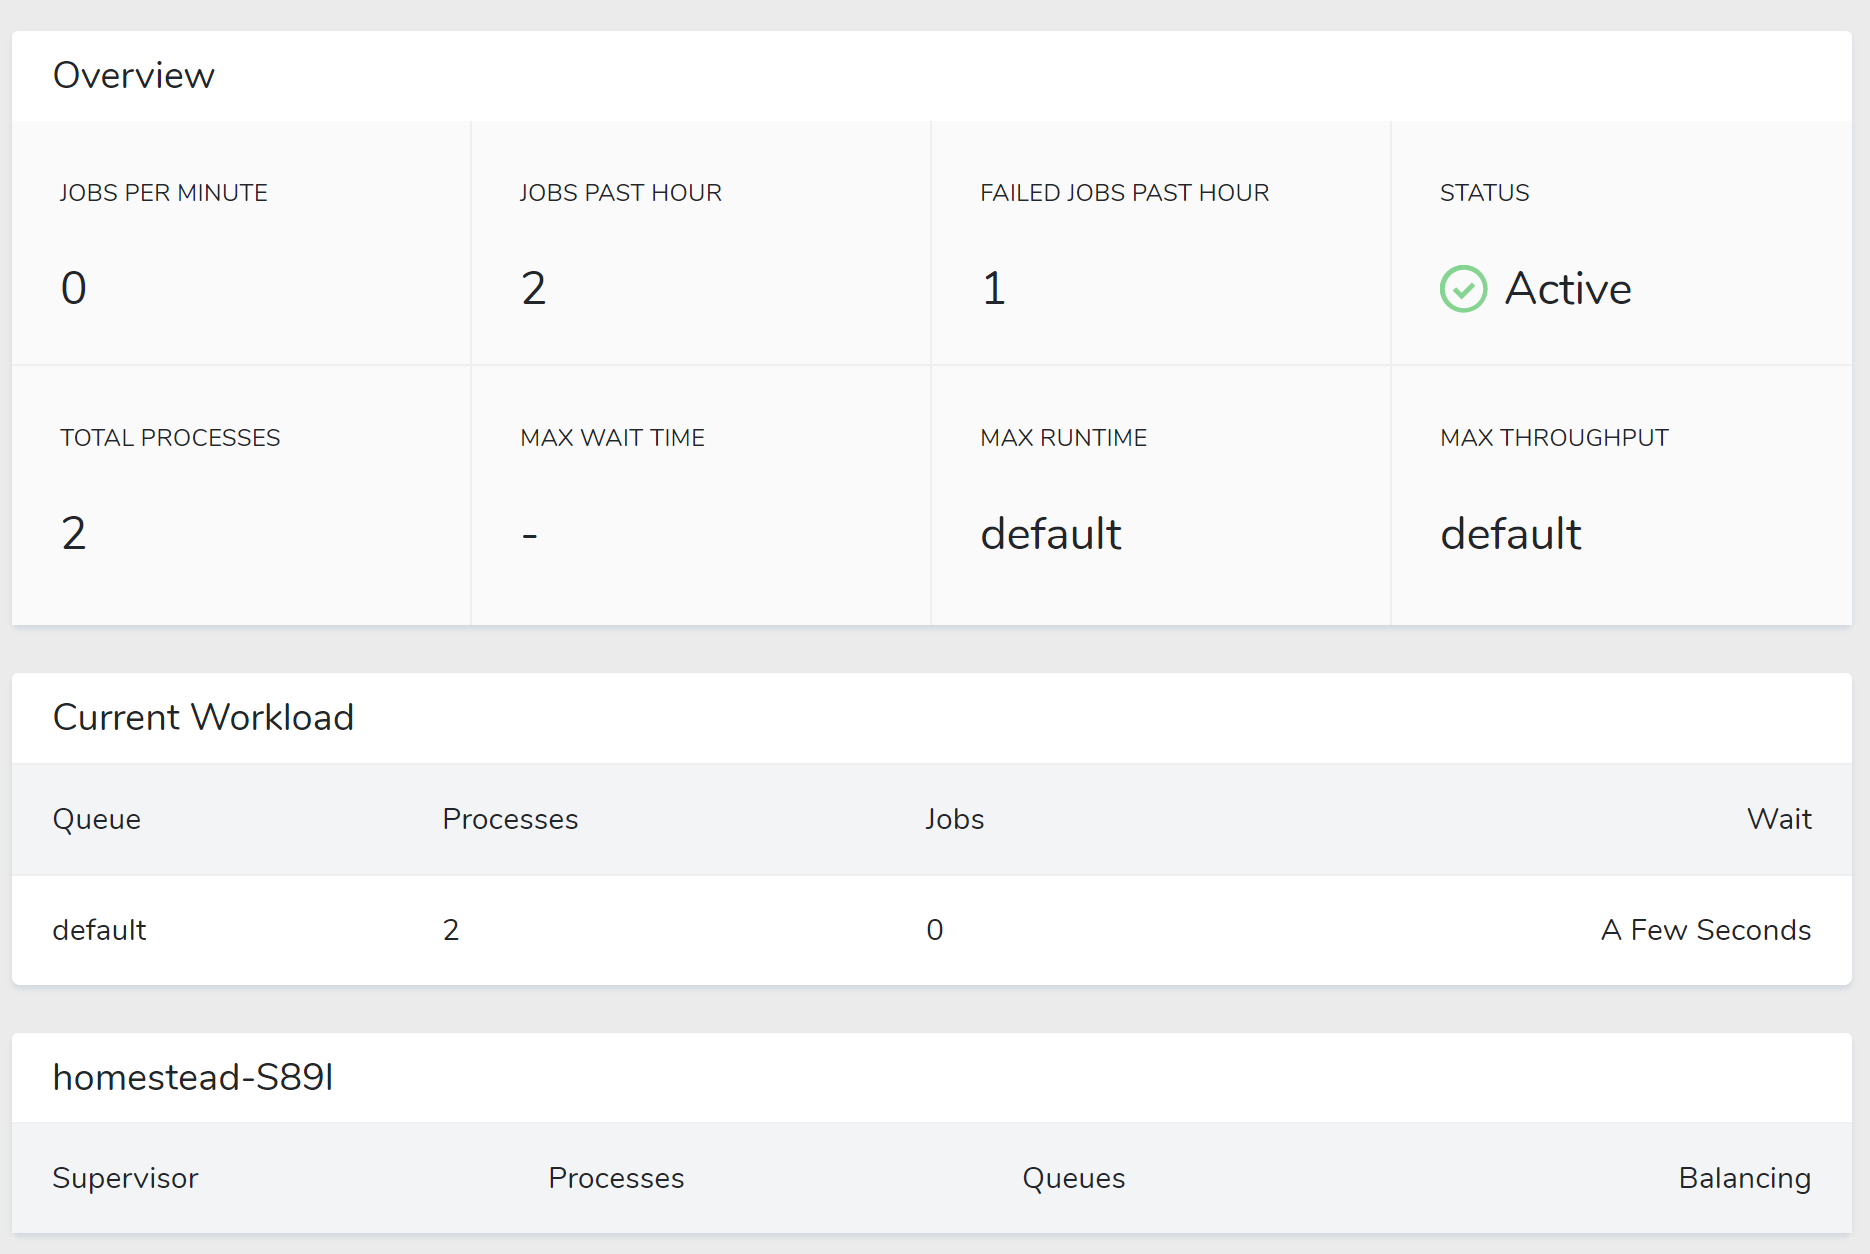Select the max runtime value default

(1051, 534)
